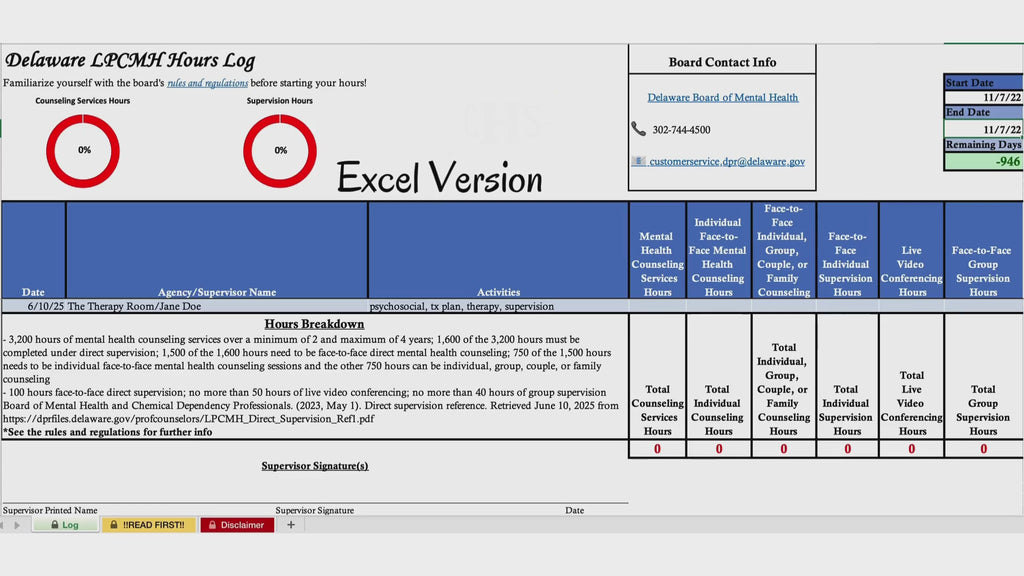The width and height of the screenshot is (1024, 576).
Task: Click the Mental Health Counseling Services Hours header
Action: tap(658, 250)
